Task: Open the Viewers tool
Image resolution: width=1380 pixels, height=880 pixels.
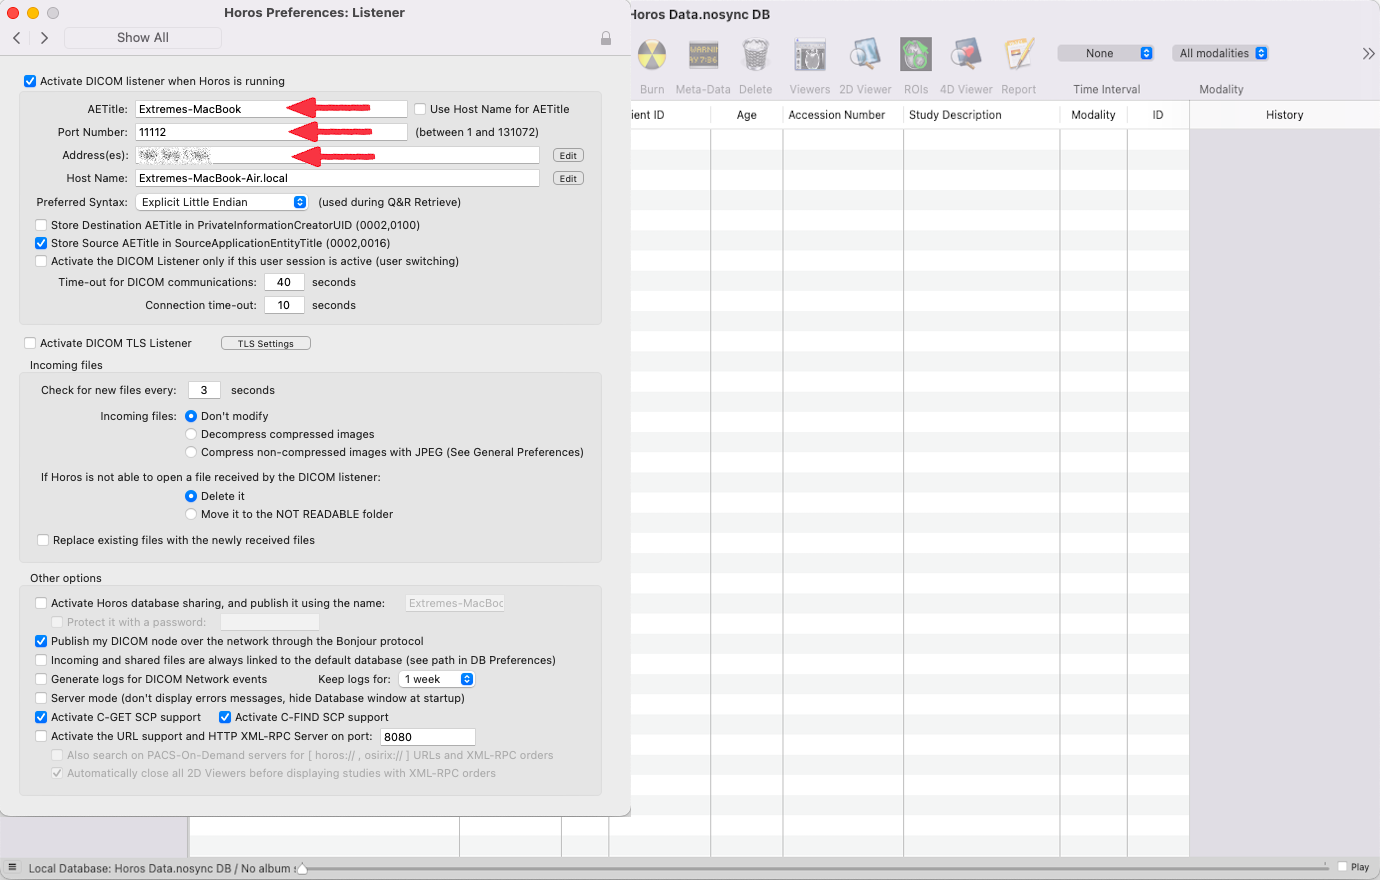Action: (810, 54)
